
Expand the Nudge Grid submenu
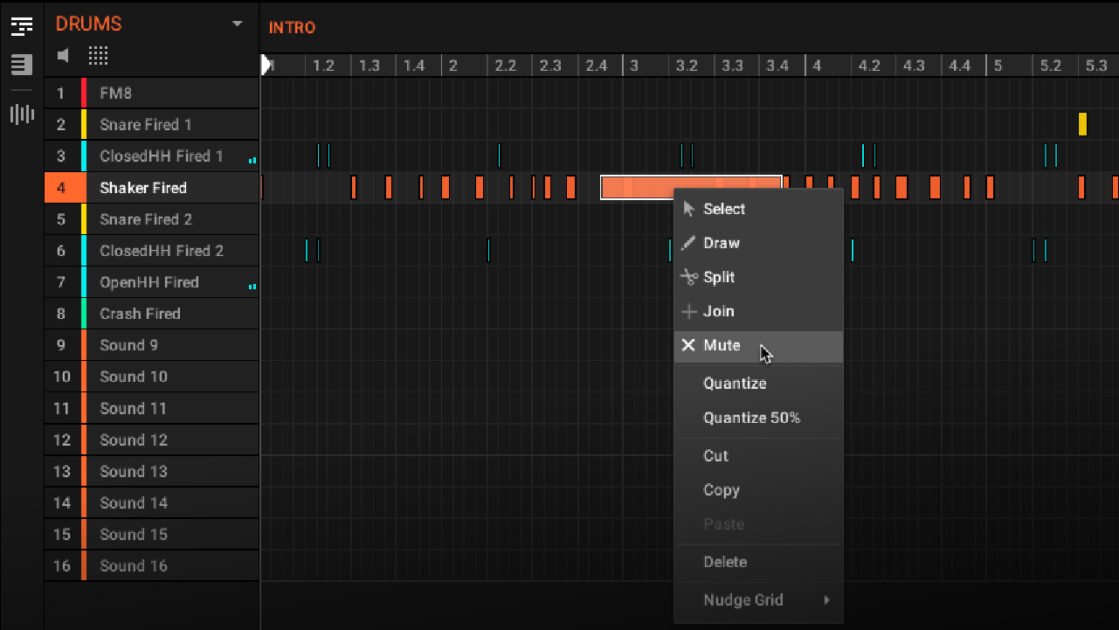759,600
